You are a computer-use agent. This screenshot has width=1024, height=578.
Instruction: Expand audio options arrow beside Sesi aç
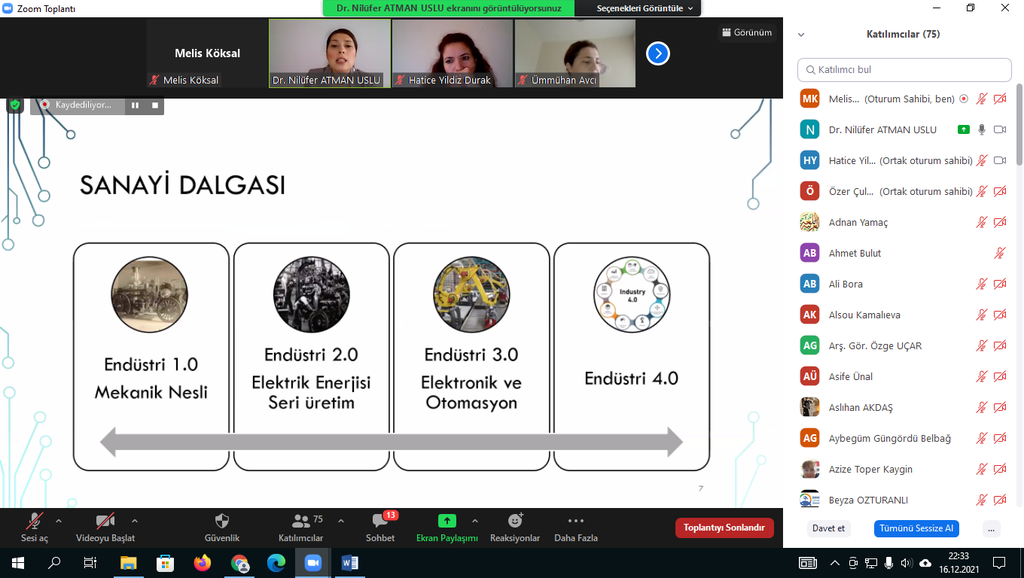(x=58, y=521)
